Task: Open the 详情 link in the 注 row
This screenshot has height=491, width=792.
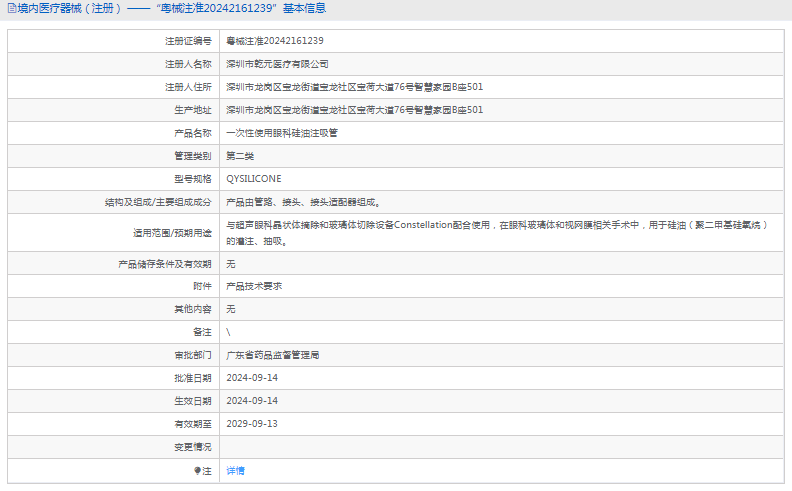Action: (235, 471)
